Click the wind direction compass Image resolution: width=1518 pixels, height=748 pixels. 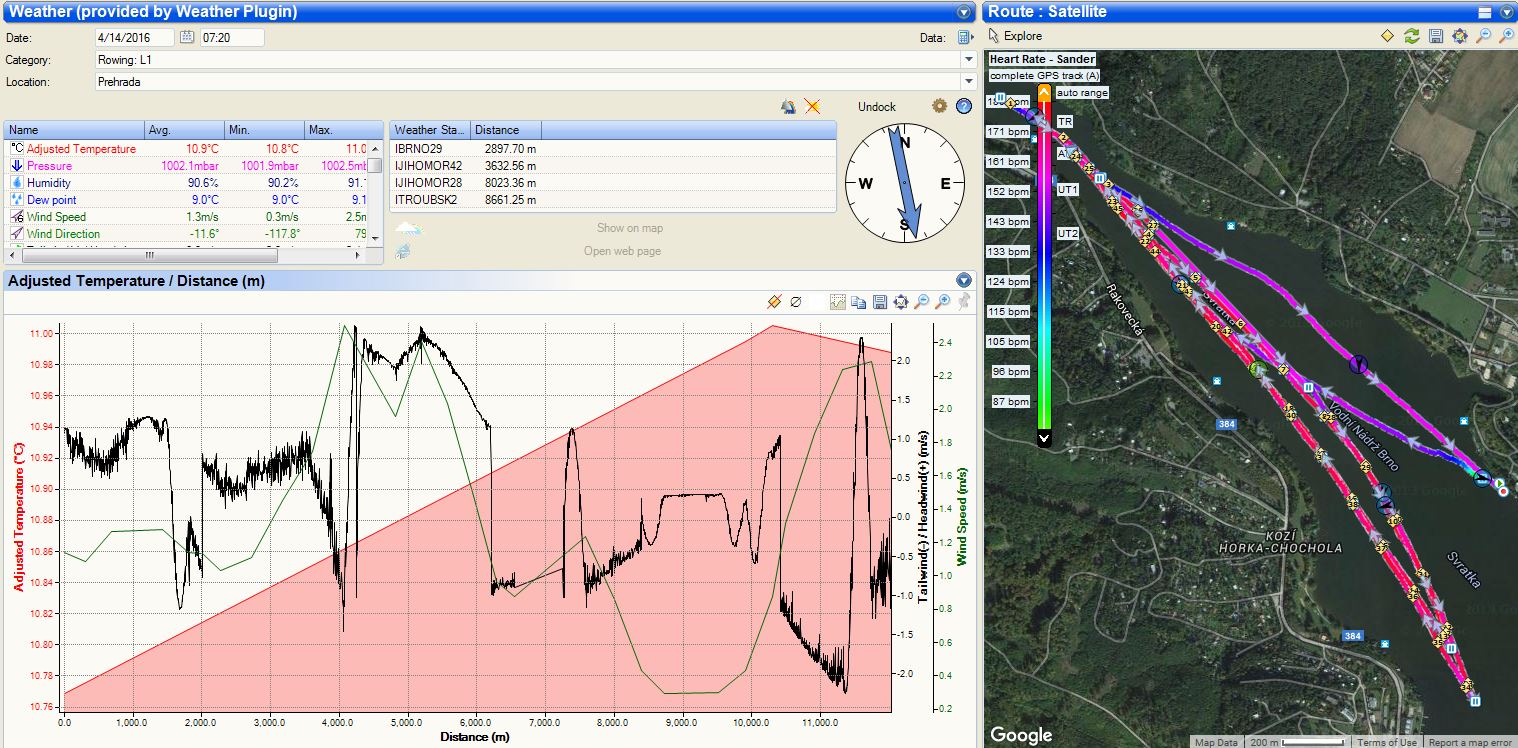click(x=905, y=183)
